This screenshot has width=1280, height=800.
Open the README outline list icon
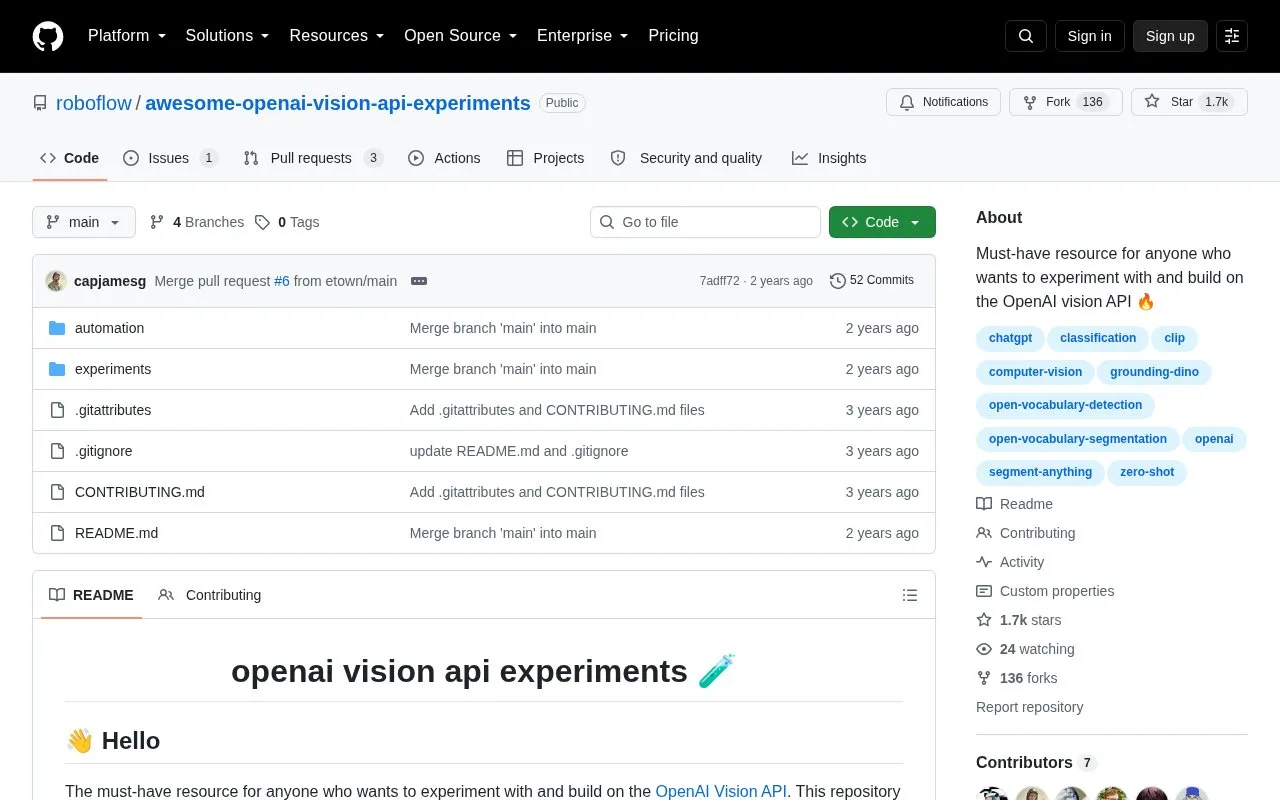910,595
